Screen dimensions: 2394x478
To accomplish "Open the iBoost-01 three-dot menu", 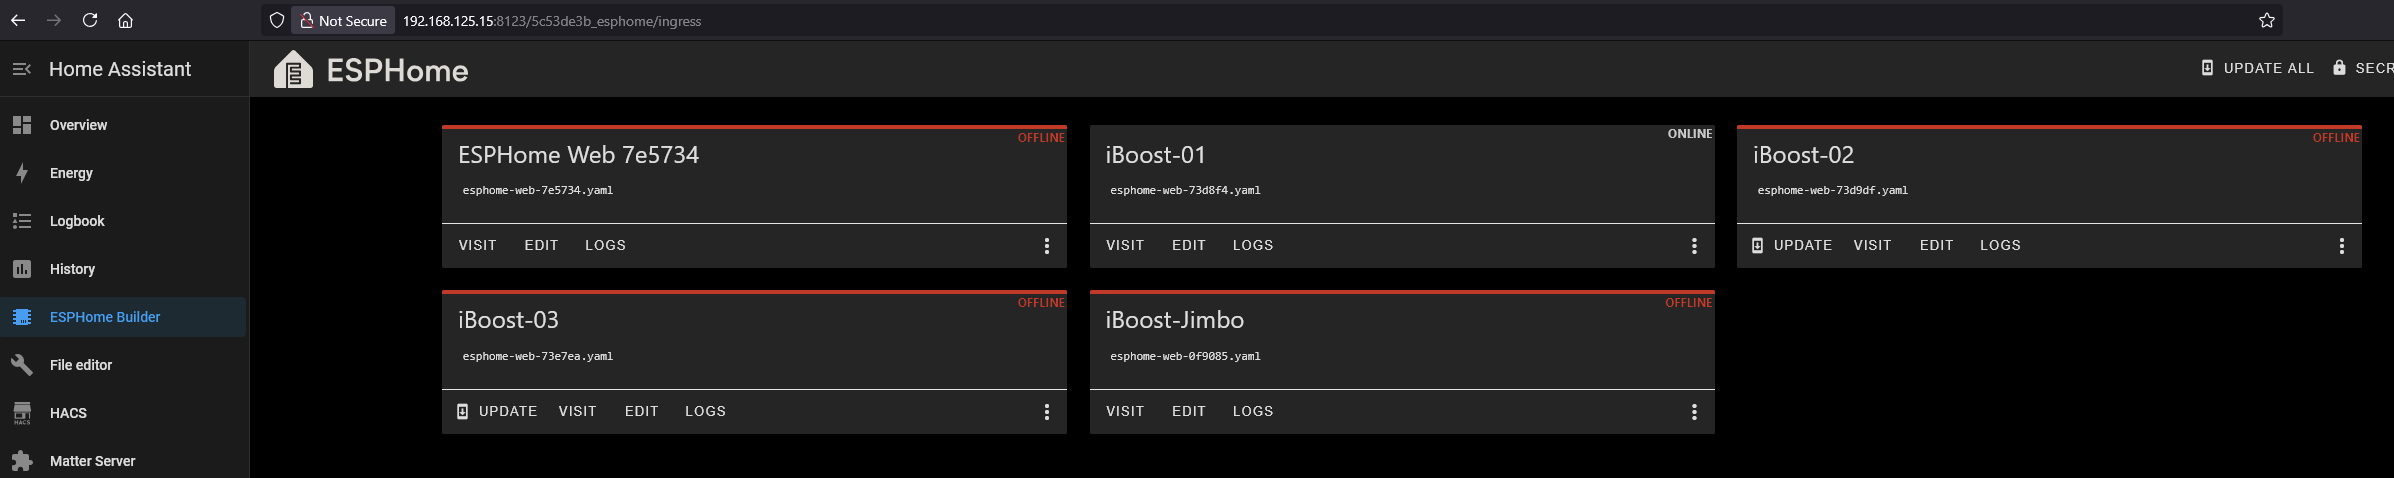I will point(1694,246).
